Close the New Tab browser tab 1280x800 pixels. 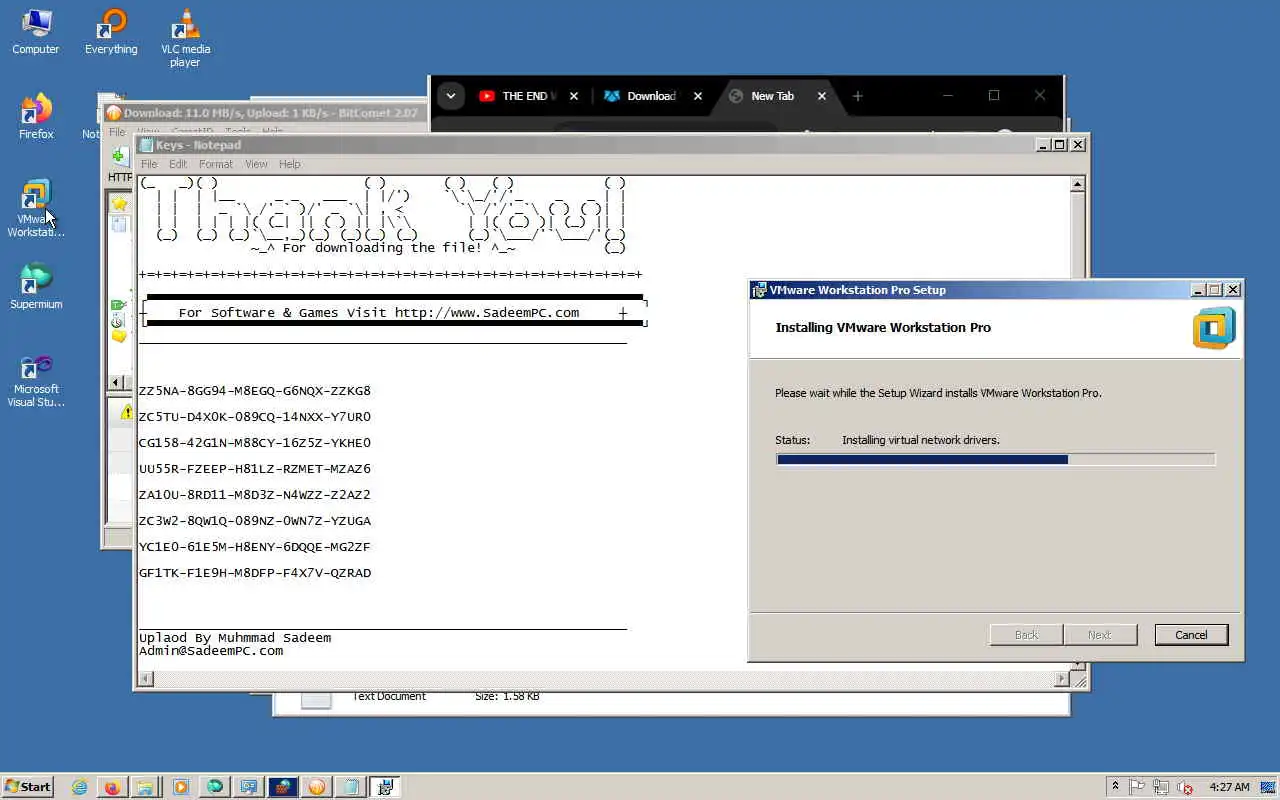(822, 96)
